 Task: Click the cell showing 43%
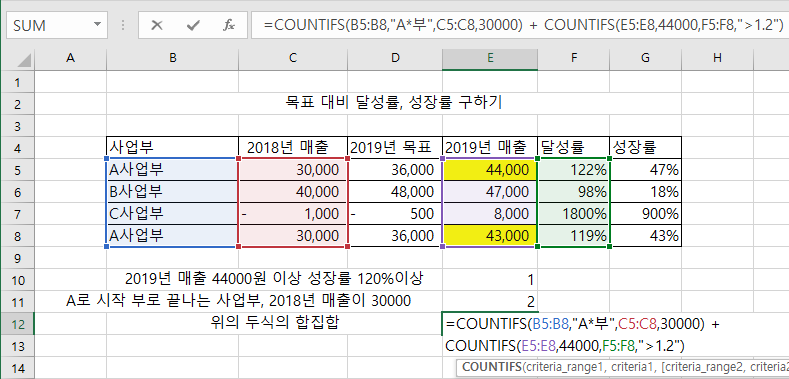point(646,236)
